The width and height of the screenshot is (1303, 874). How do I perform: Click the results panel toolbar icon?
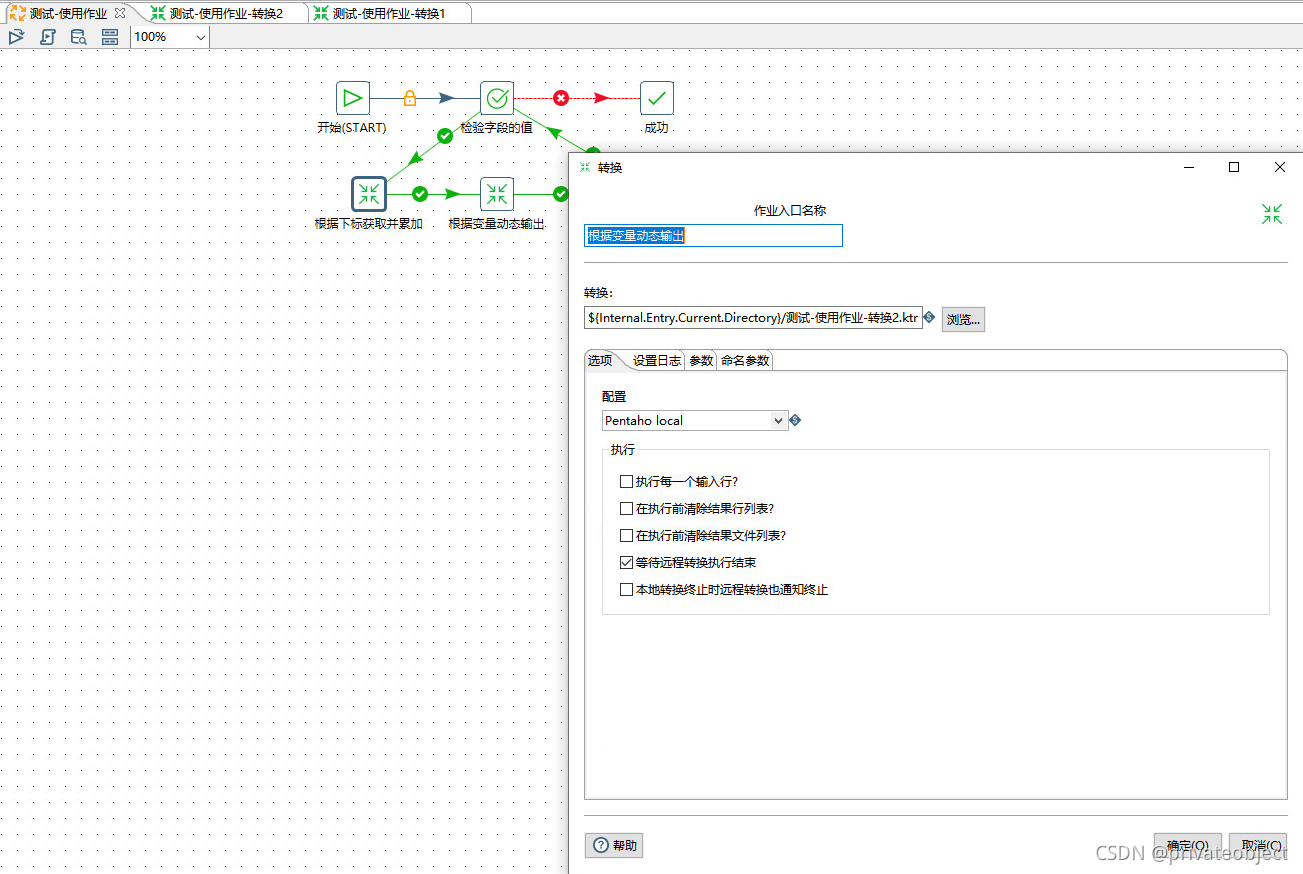(110, 37)
